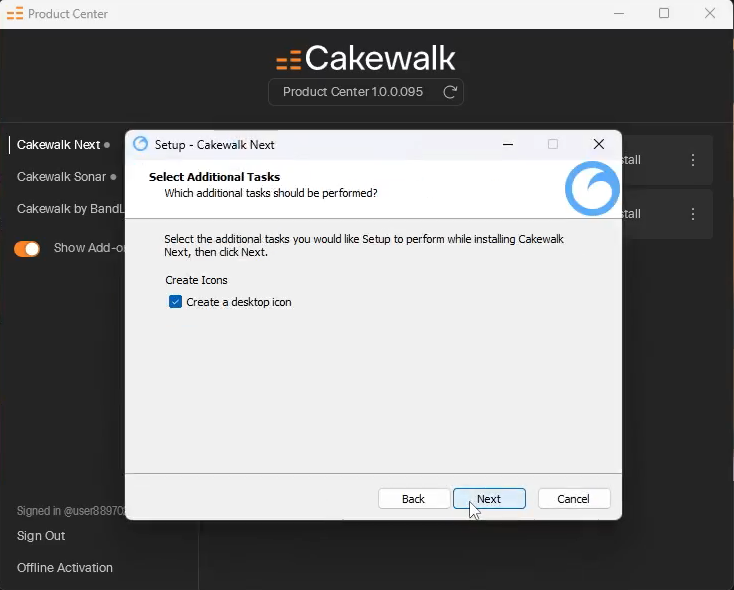Image resolution: width=734 pixels, height=590 pixels.
Task: Refresh Product Center using the reload icon
Action: point(450,92)
